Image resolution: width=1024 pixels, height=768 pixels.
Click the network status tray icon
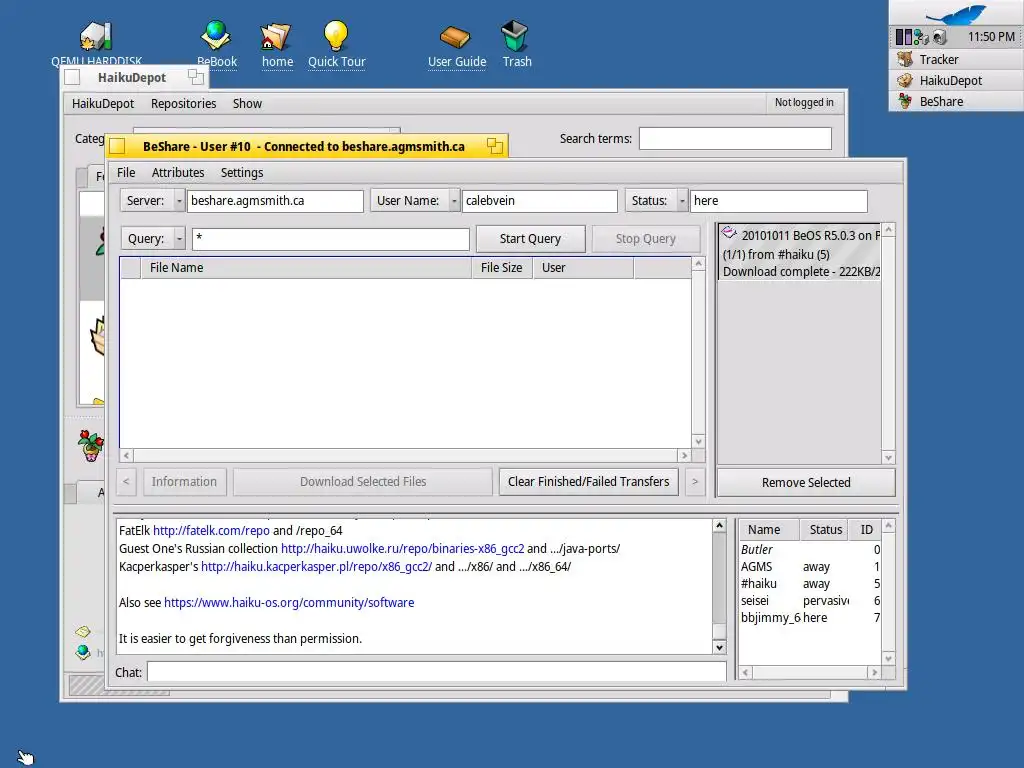(921, 37)
